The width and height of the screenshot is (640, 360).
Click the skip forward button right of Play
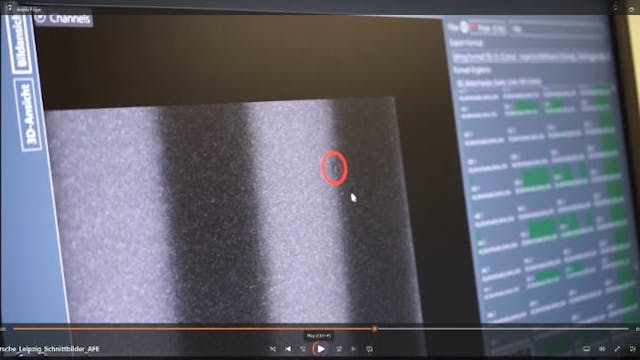[339, 349]
